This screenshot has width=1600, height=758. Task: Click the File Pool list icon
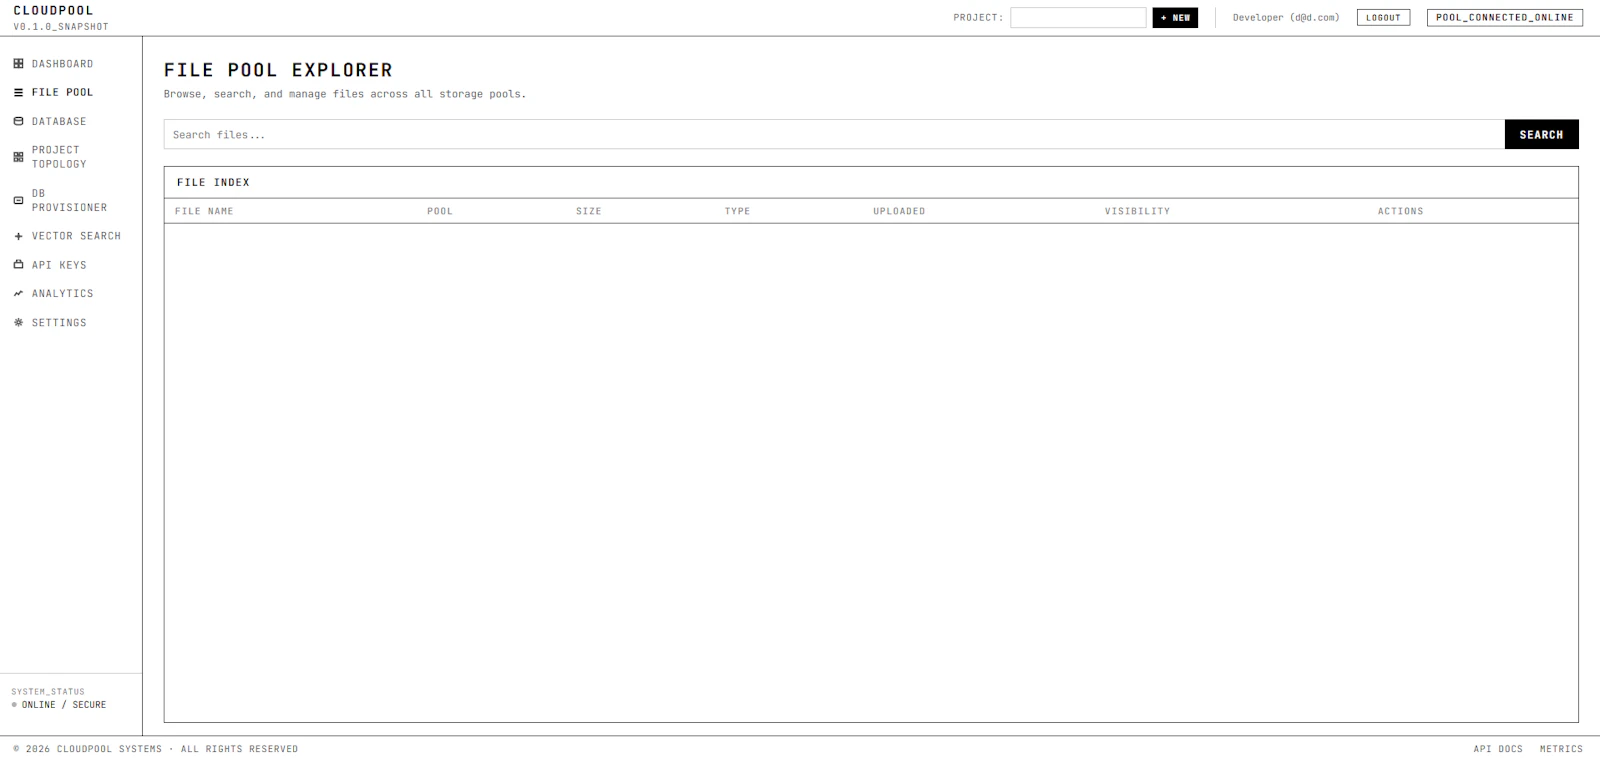point(18,92)
